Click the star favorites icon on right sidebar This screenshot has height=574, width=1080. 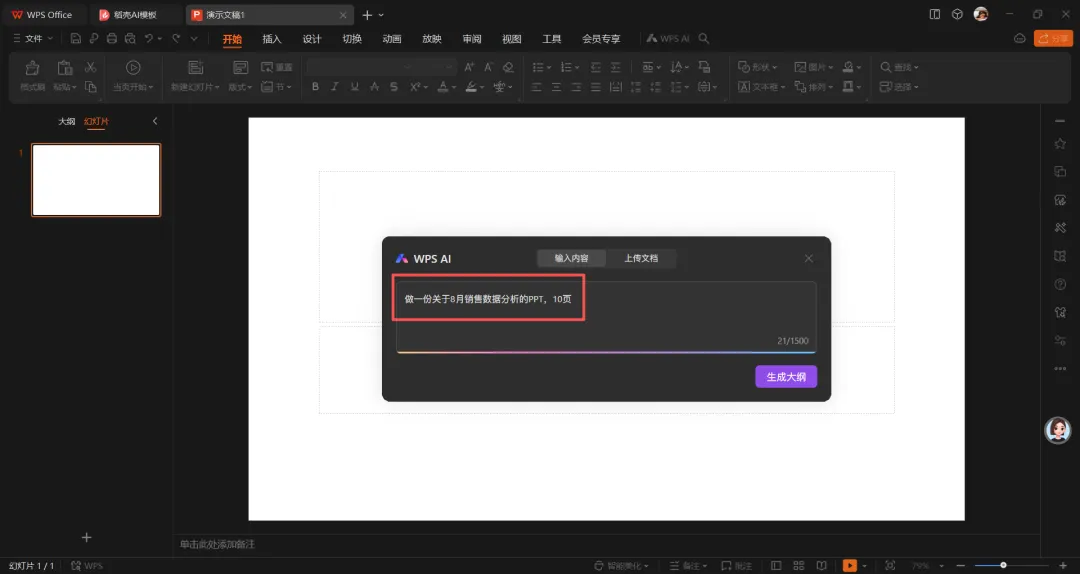click(1060, 143)
